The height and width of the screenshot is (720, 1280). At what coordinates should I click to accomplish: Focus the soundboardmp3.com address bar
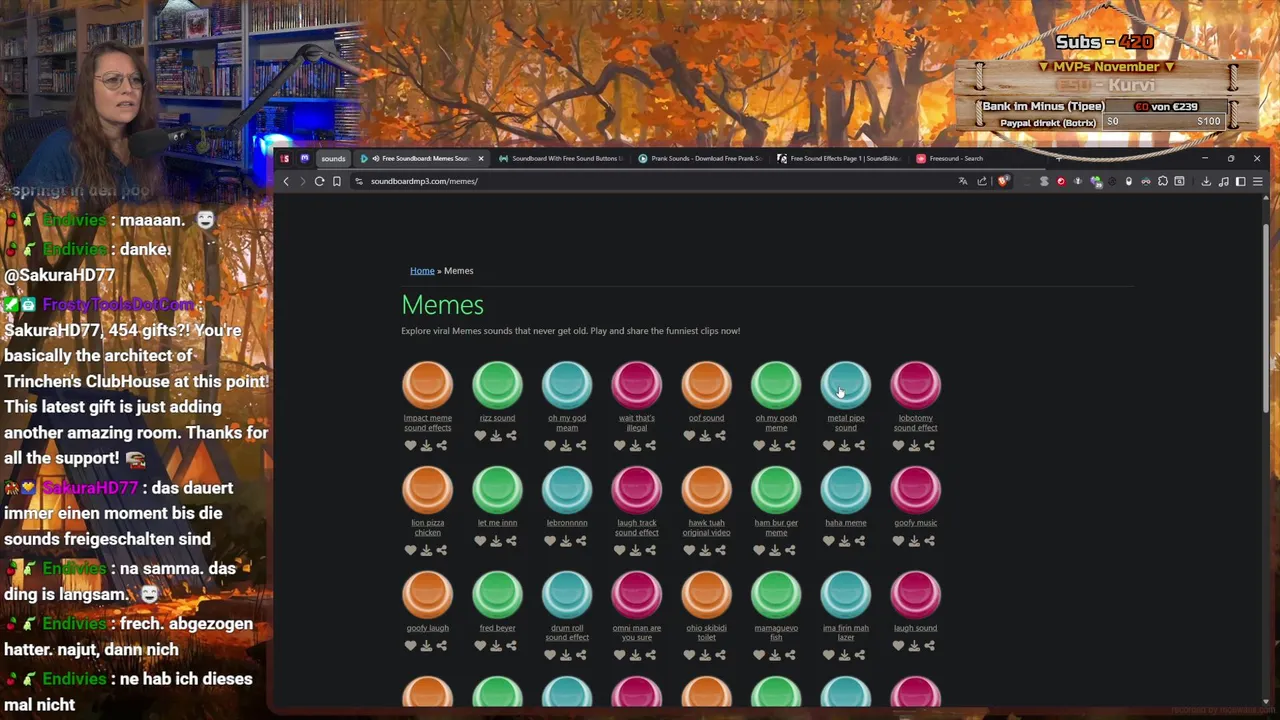pos(650,181)
